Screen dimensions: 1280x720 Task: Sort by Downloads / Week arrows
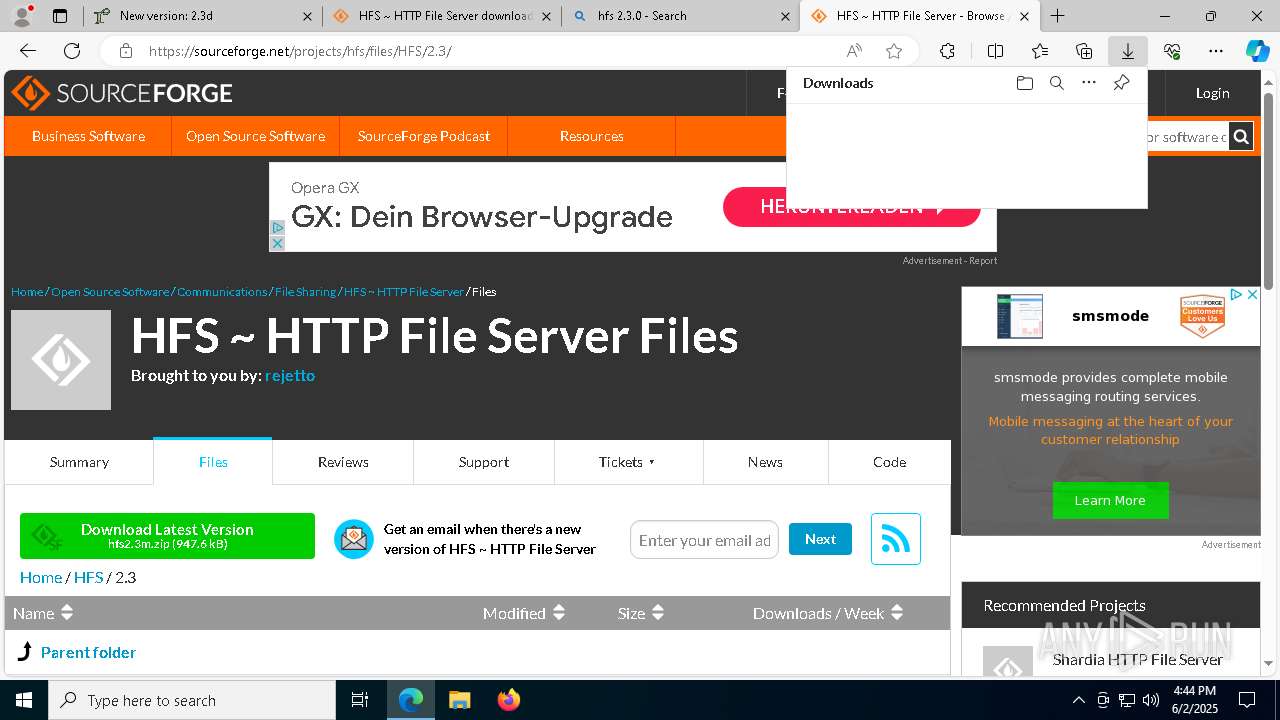(x=897, y=612)
